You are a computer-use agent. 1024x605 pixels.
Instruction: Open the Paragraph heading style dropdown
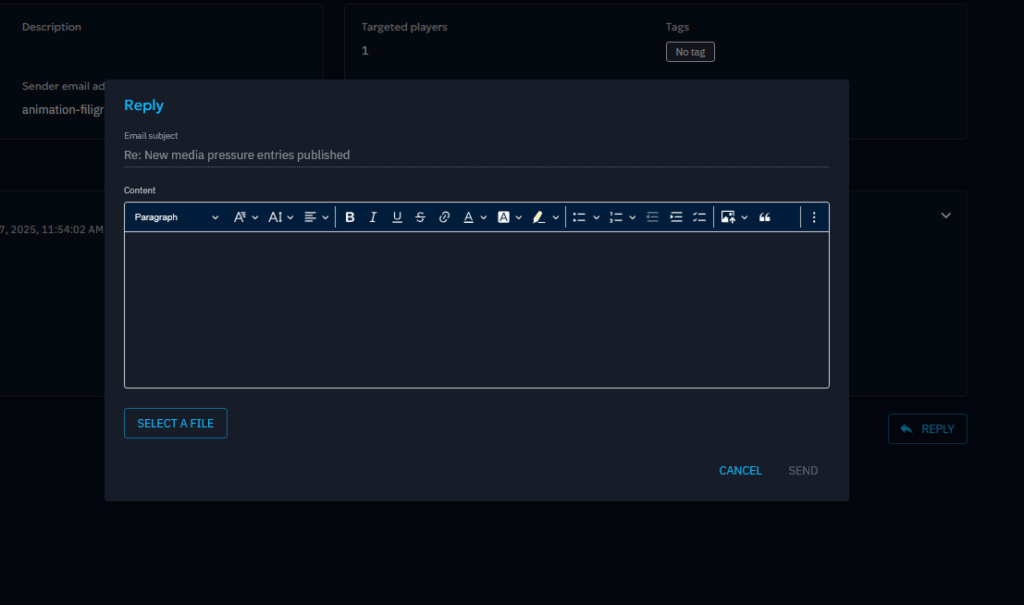pyautogui.click(x=176, y=217)
